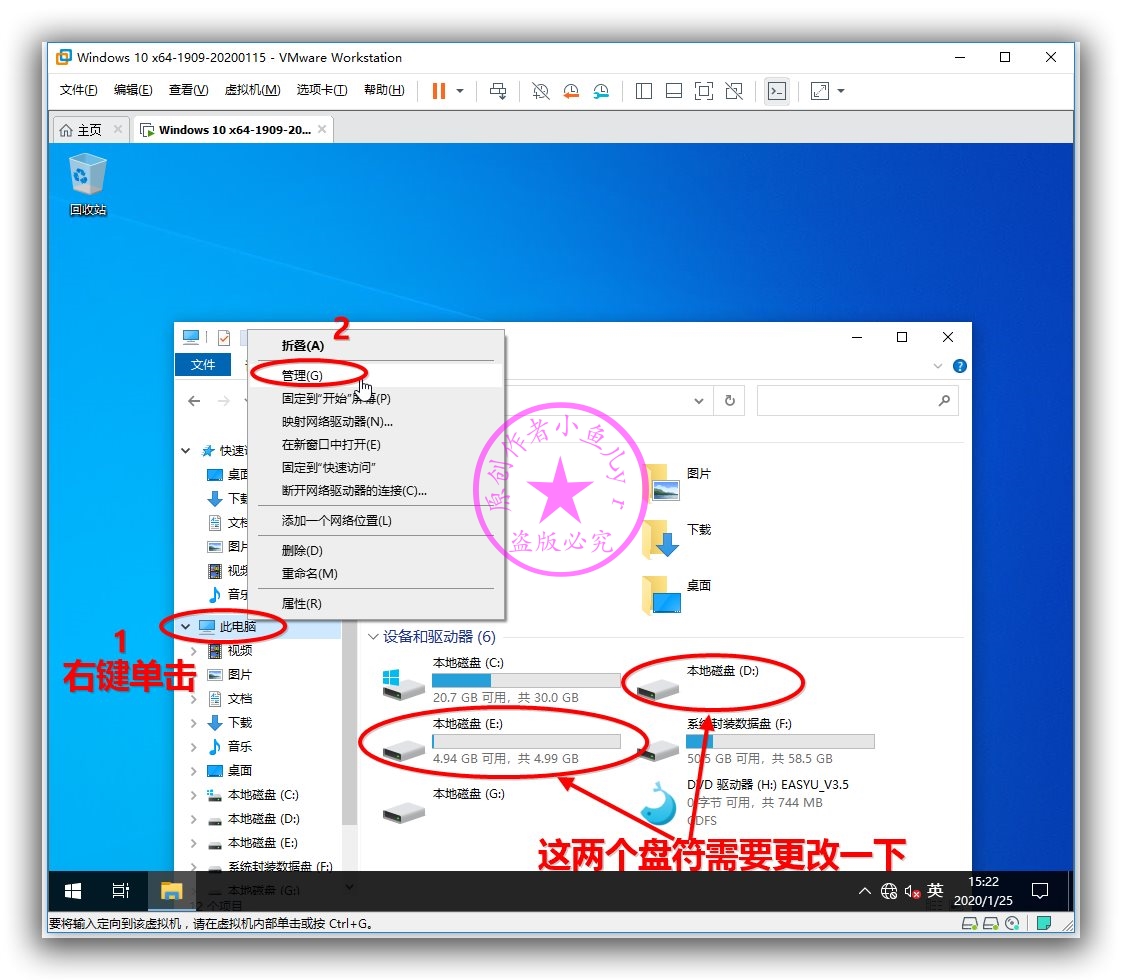This screenshot has height=980, width=1122.
Task: Expand 本地磁盘 (C:) in the navigation tree
Action: (x=193, y=795)
